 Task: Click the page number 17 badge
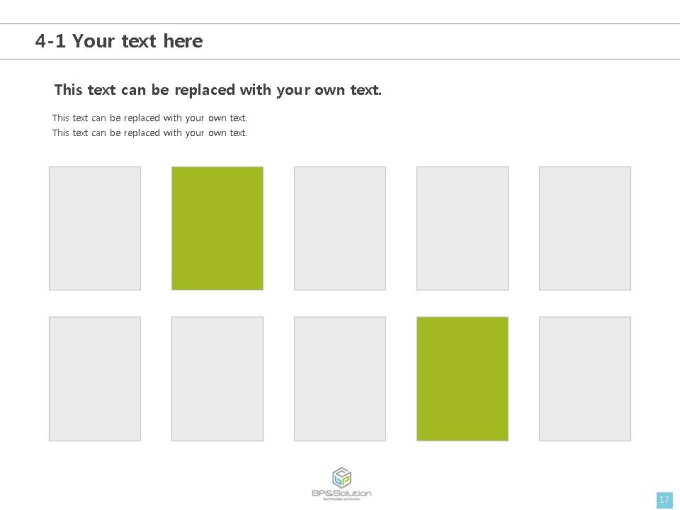pyautogui.click(x=664, y=500)
